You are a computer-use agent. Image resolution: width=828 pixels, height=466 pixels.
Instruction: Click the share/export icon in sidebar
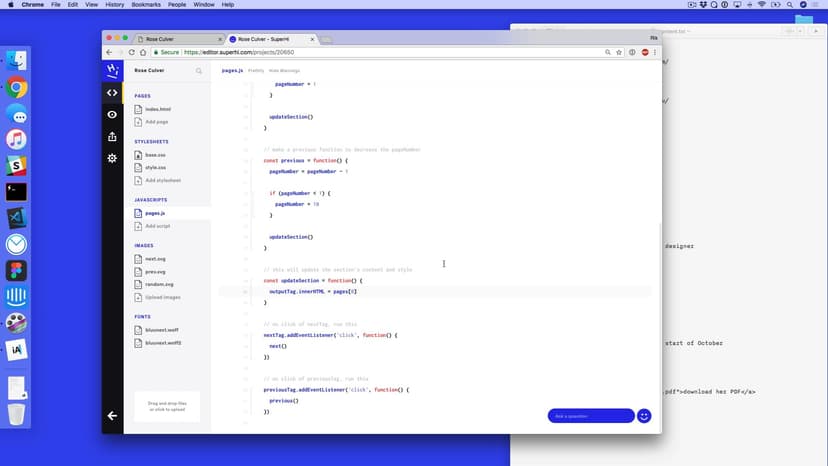(x=112, y=136)
